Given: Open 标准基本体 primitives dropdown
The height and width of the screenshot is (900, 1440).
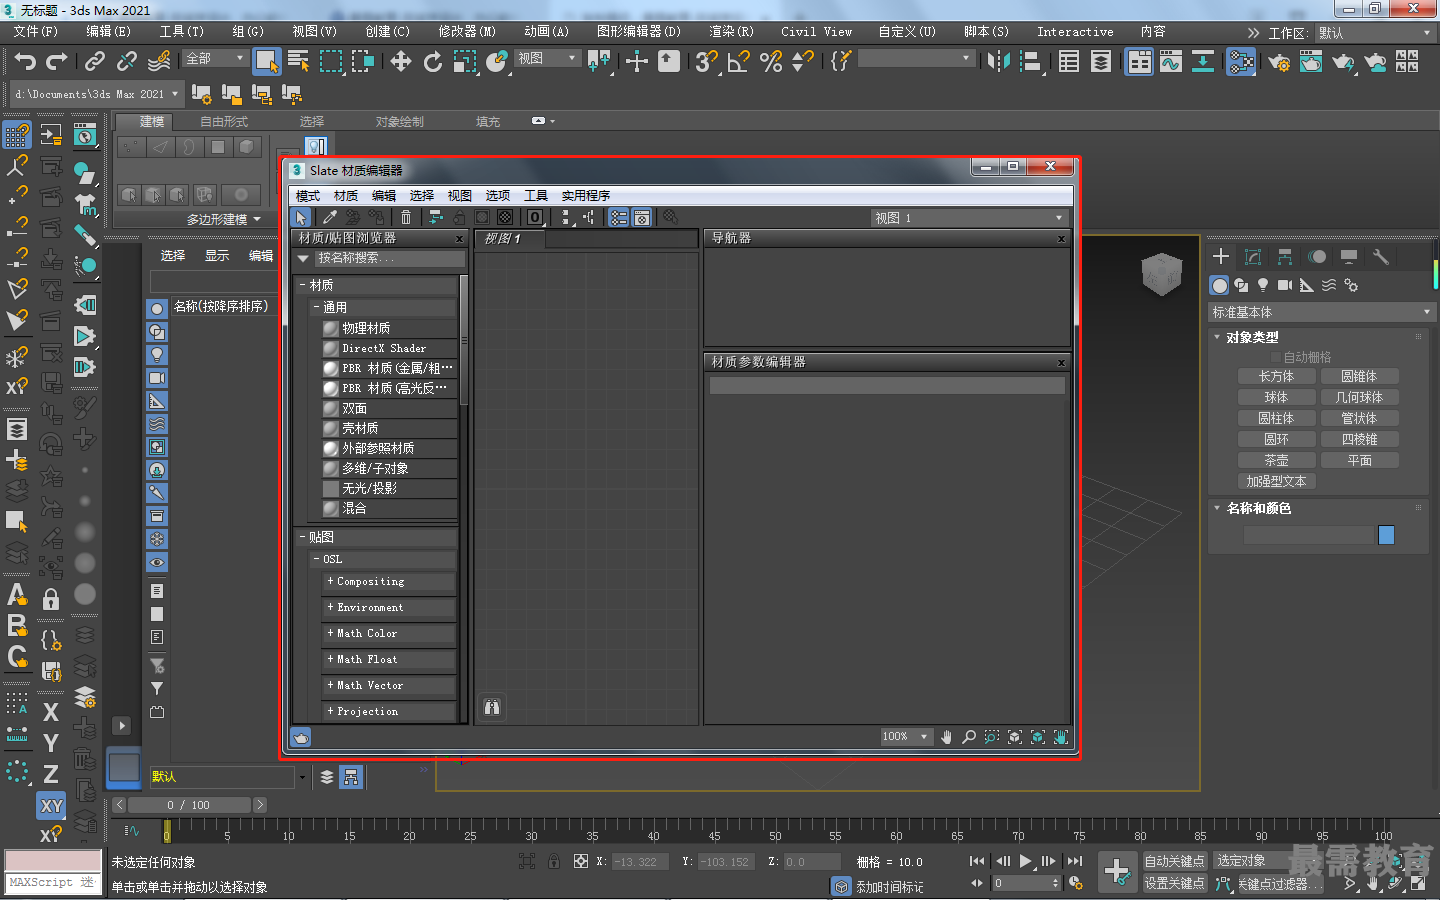Looking at the screenshot, I should pos(1322,312).
